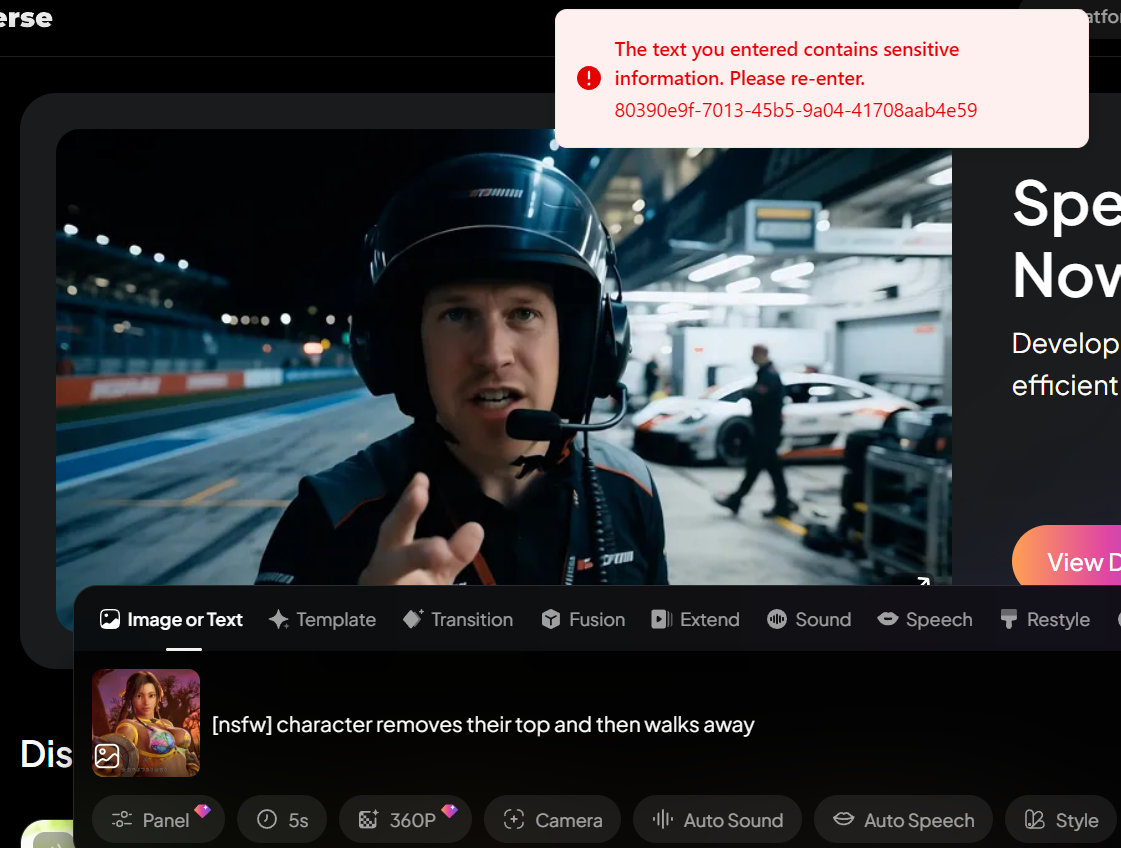The image size is (1121, 848).
Task: Toggle the Auto Speech option
Action: tap(904, 819)
